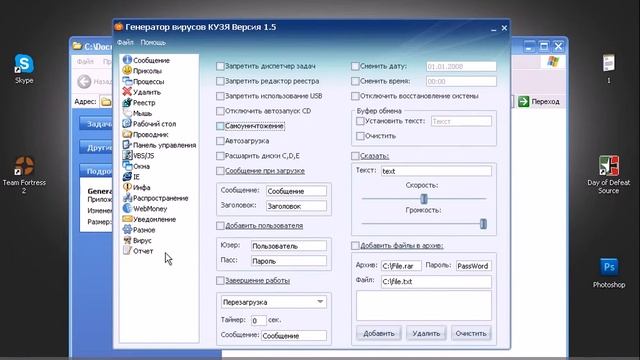Click the Удалить button below the file list
The width and height of the screenshot is (640, 360).
tap(426, 333)
